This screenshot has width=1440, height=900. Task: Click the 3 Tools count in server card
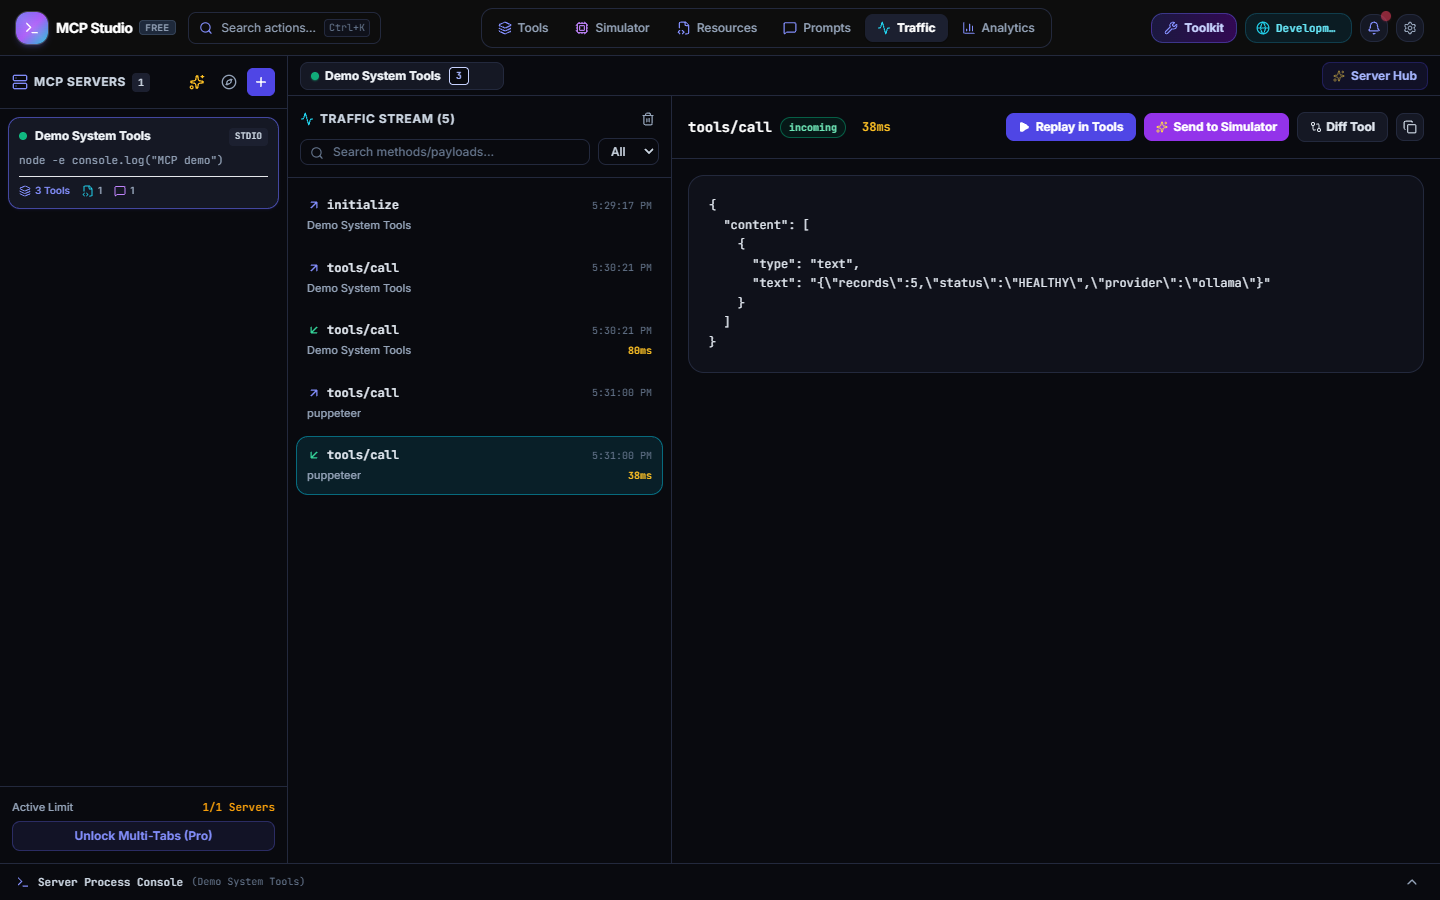pyautogui.click(x=45, y=191)
